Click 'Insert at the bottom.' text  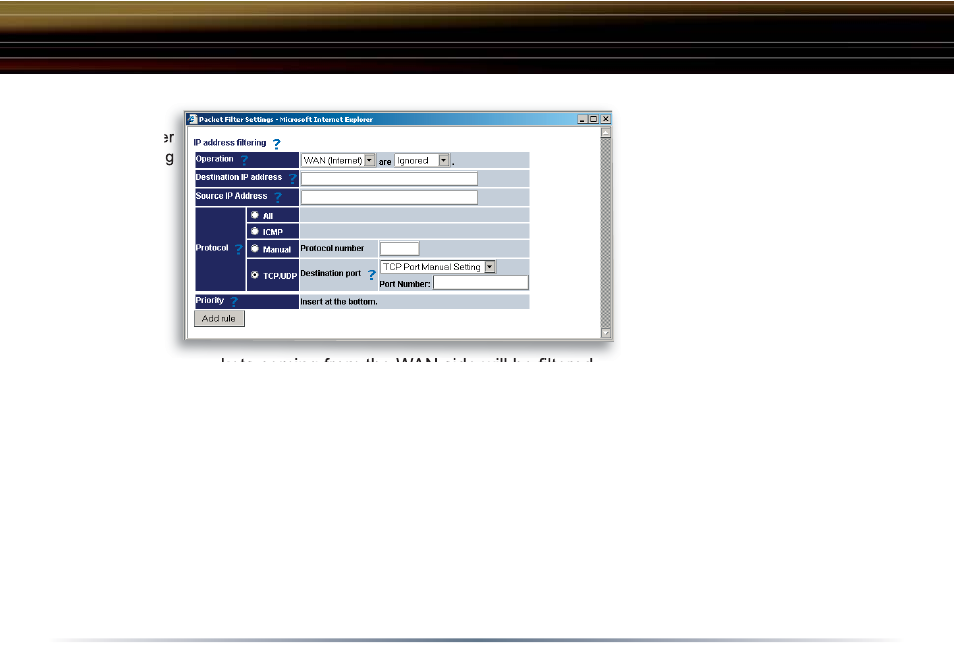(x=339, y=302)
